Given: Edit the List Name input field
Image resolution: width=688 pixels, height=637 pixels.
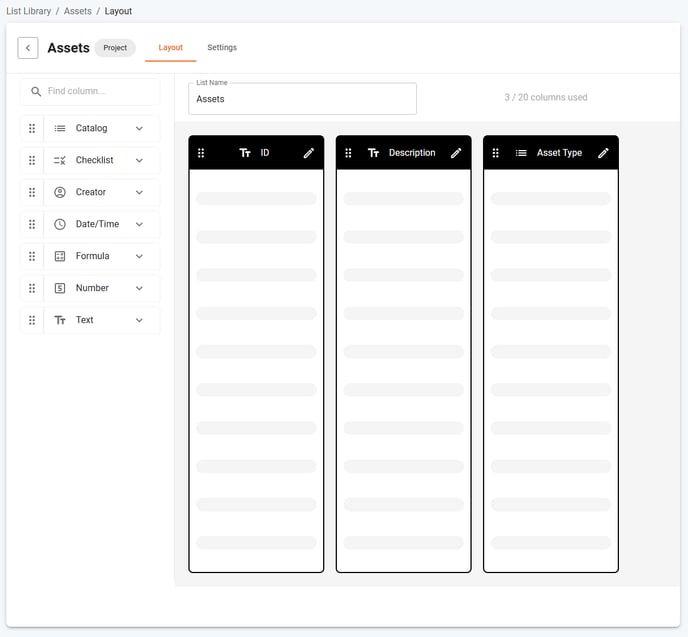Looking at the screenshot, I should click(x=302, y=99).
